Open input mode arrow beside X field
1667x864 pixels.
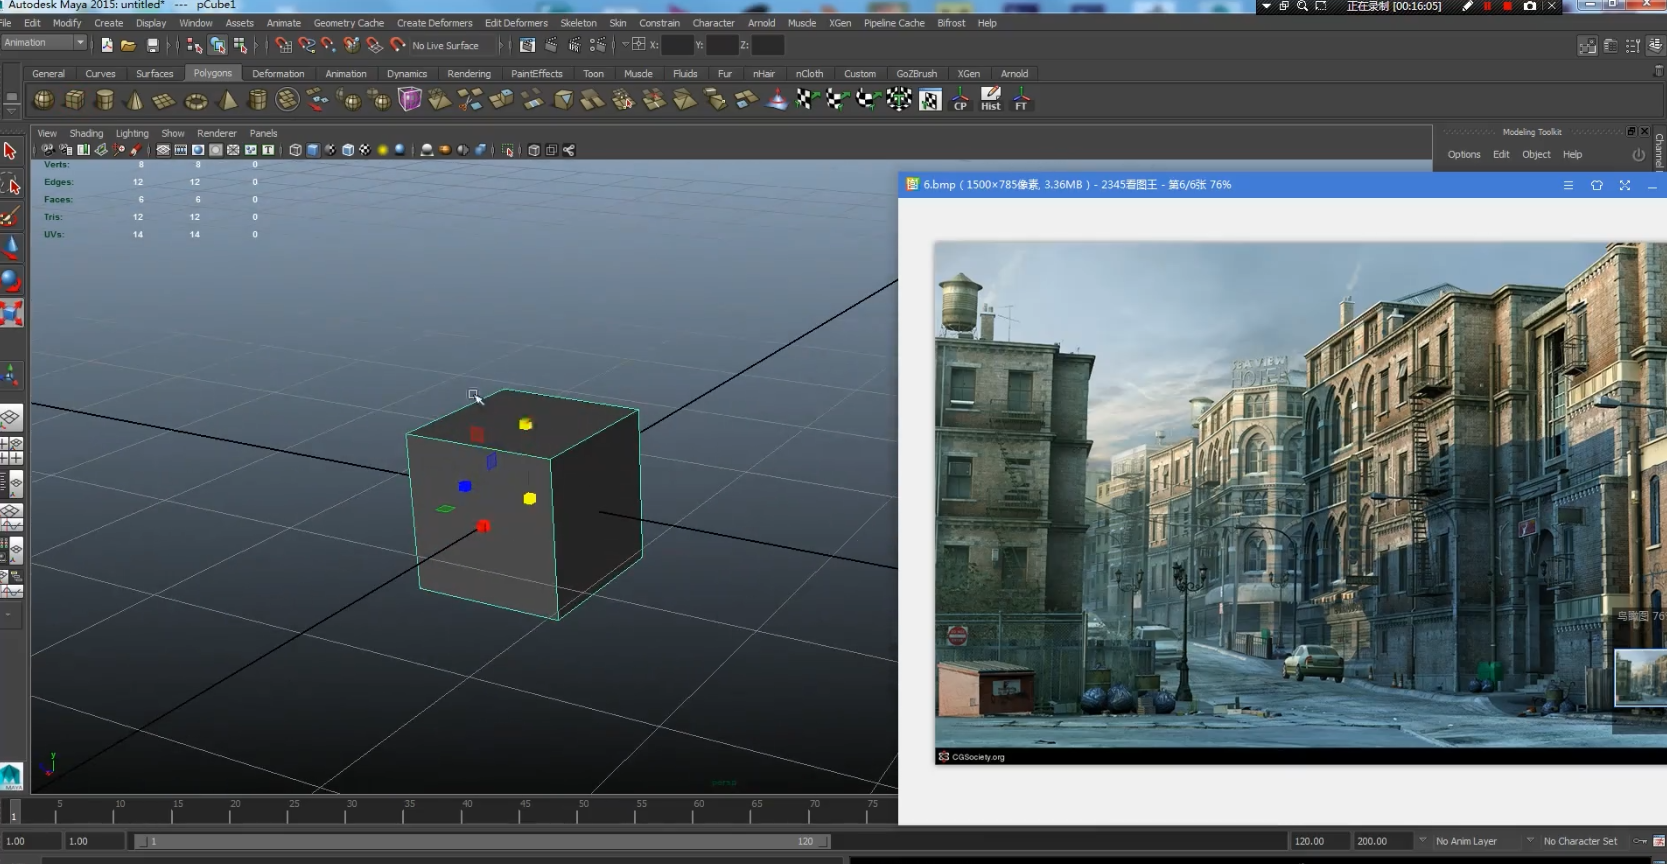point(626,45)
